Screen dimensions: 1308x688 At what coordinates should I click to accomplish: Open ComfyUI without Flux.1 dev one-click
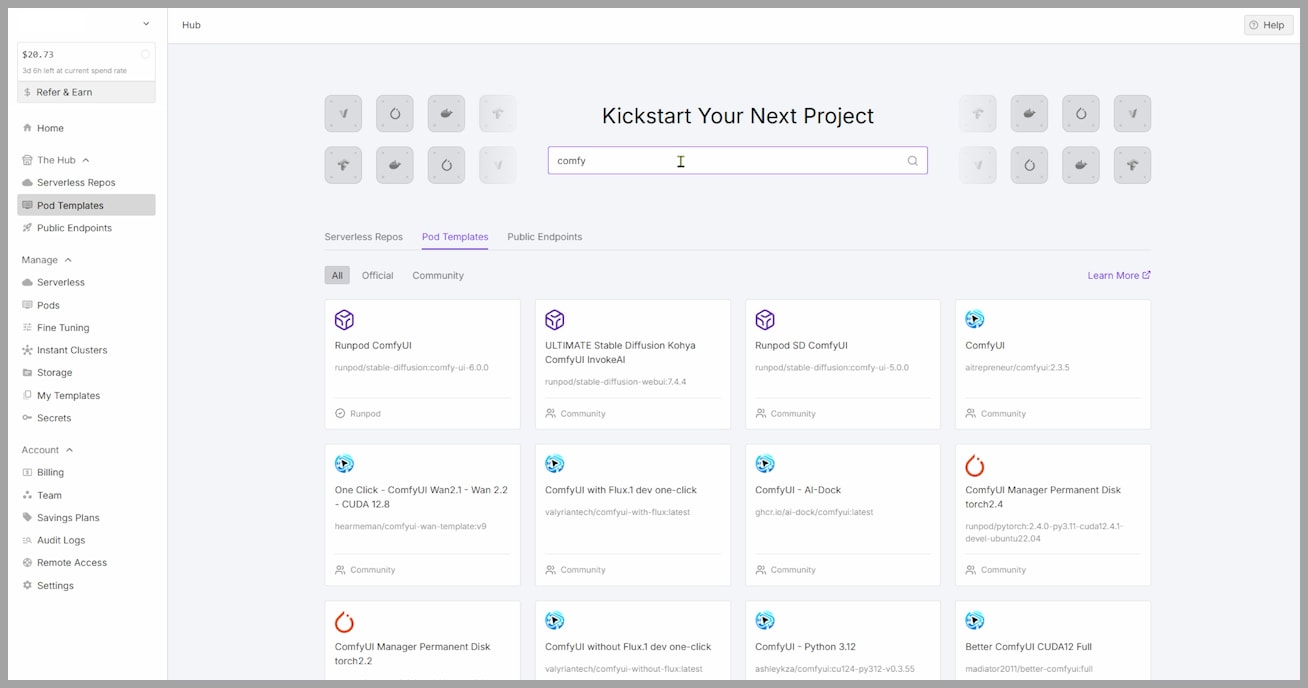click(x=633, y=640)
